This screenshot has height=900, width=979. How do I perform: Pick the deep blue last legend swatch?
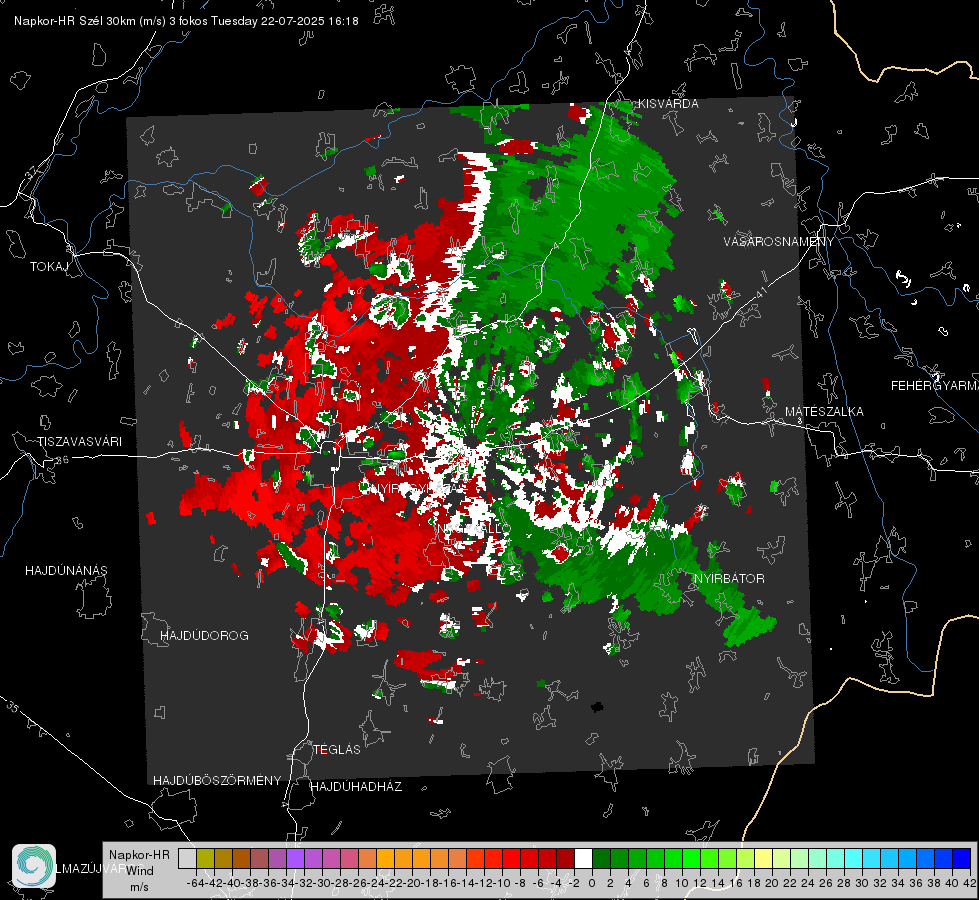(961, 858)
